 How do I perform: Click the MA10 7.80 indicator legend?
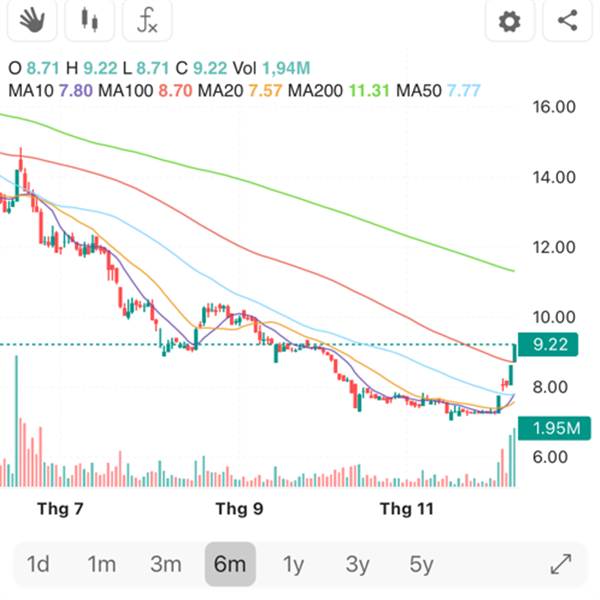[x=51, y=91]
